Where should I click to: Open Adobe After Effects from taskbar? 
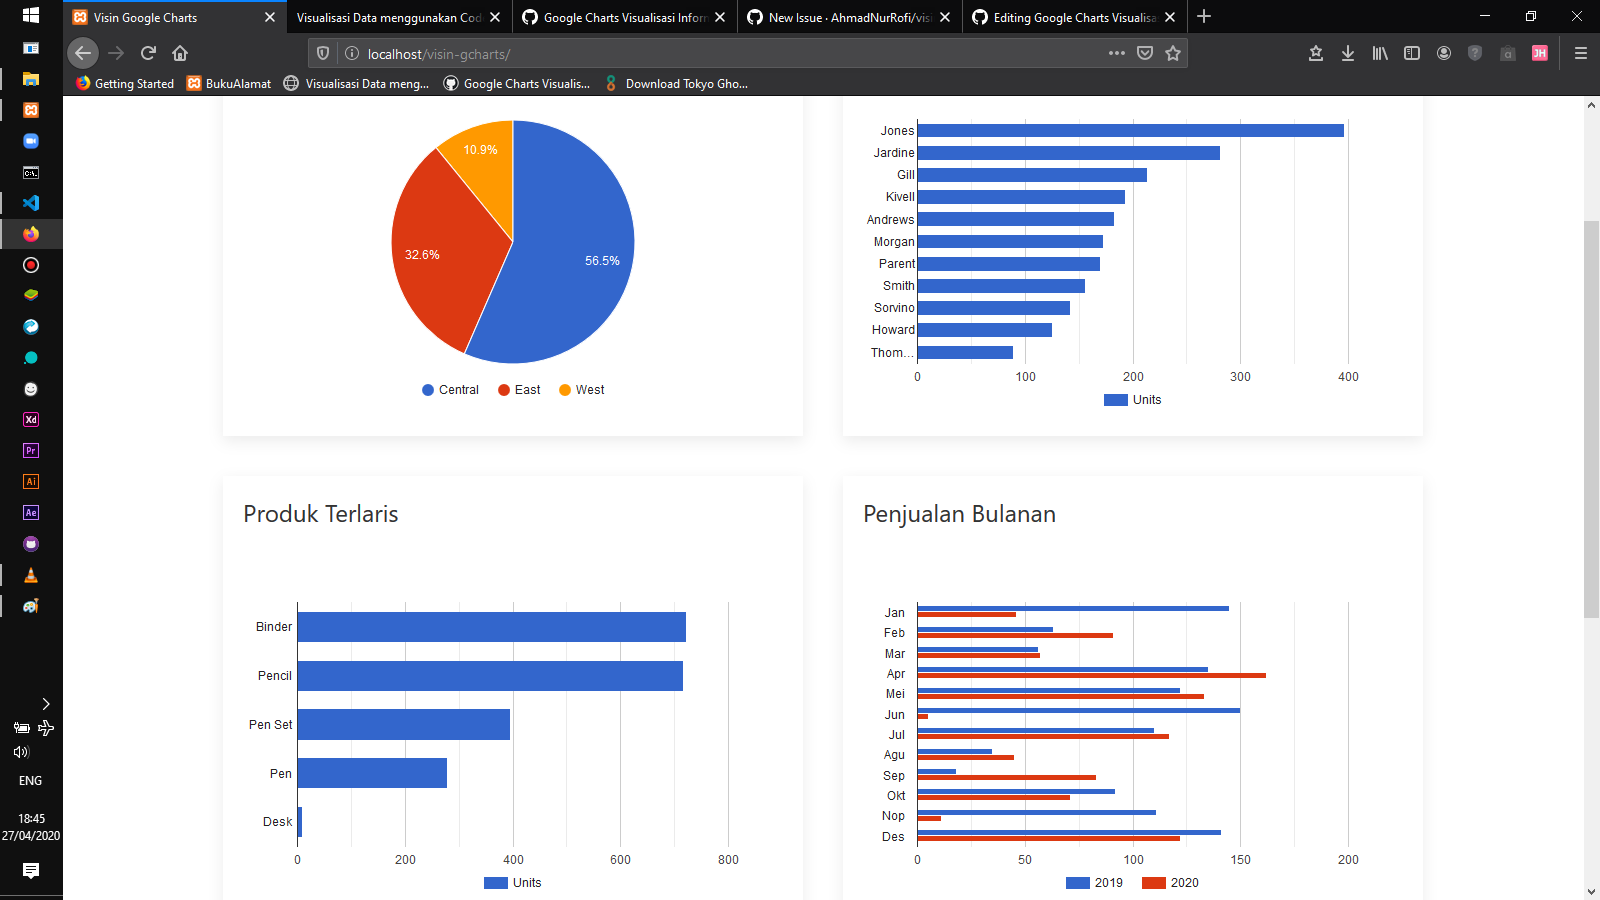pyautogui.click(x=31, y=513)
